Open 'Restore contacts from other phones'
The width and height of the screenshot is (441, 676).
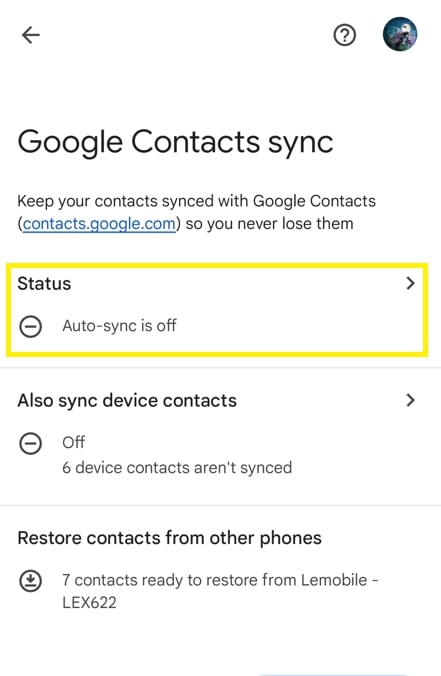coord(169,538)
